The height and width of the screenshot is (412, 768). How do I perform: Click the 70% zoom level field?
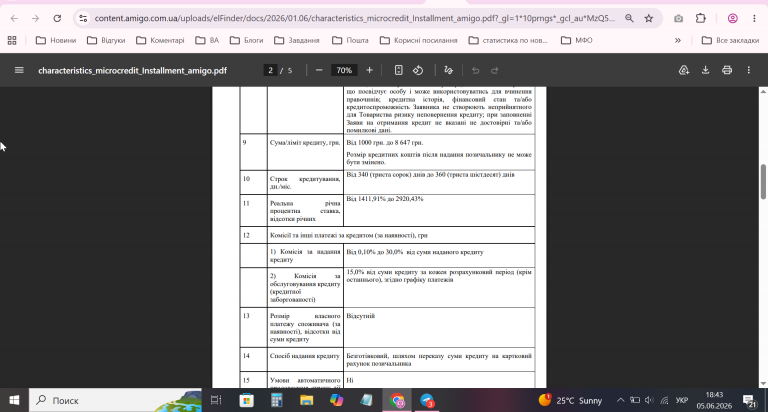344,70
